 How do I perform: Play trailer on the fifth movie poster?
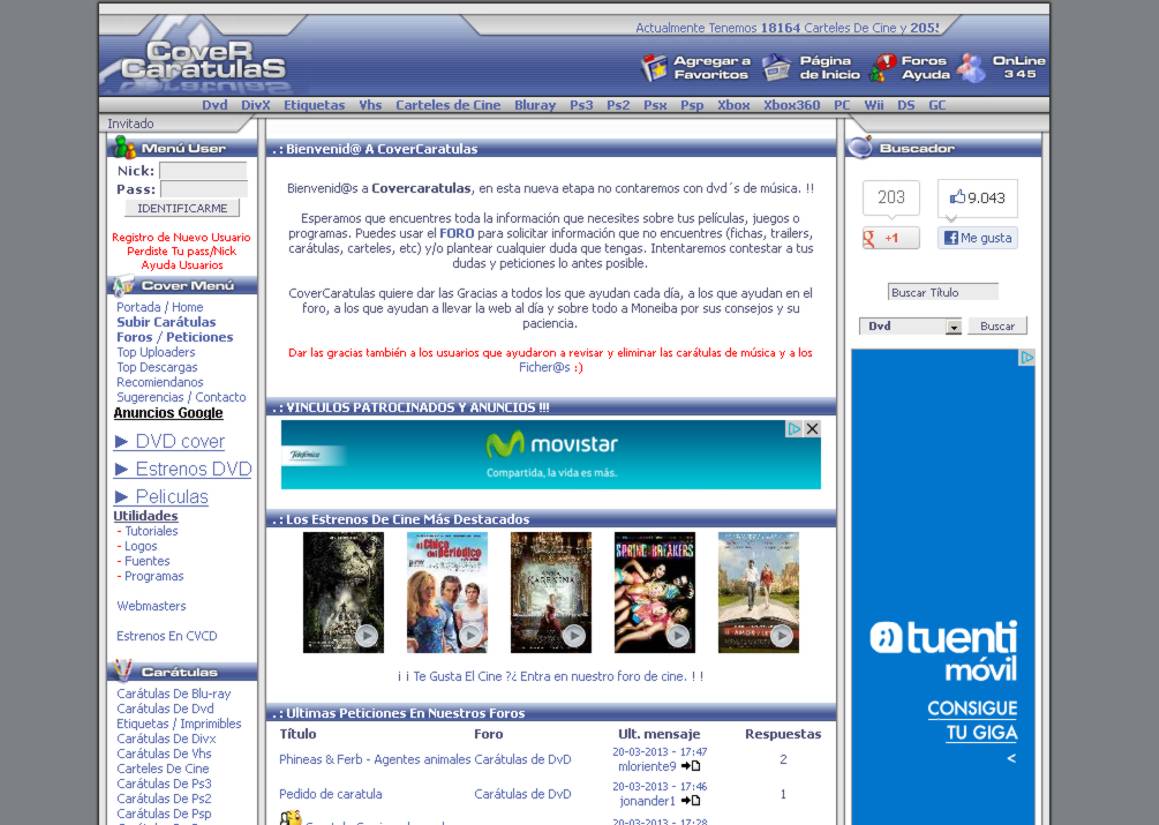(x=781, y=636)
